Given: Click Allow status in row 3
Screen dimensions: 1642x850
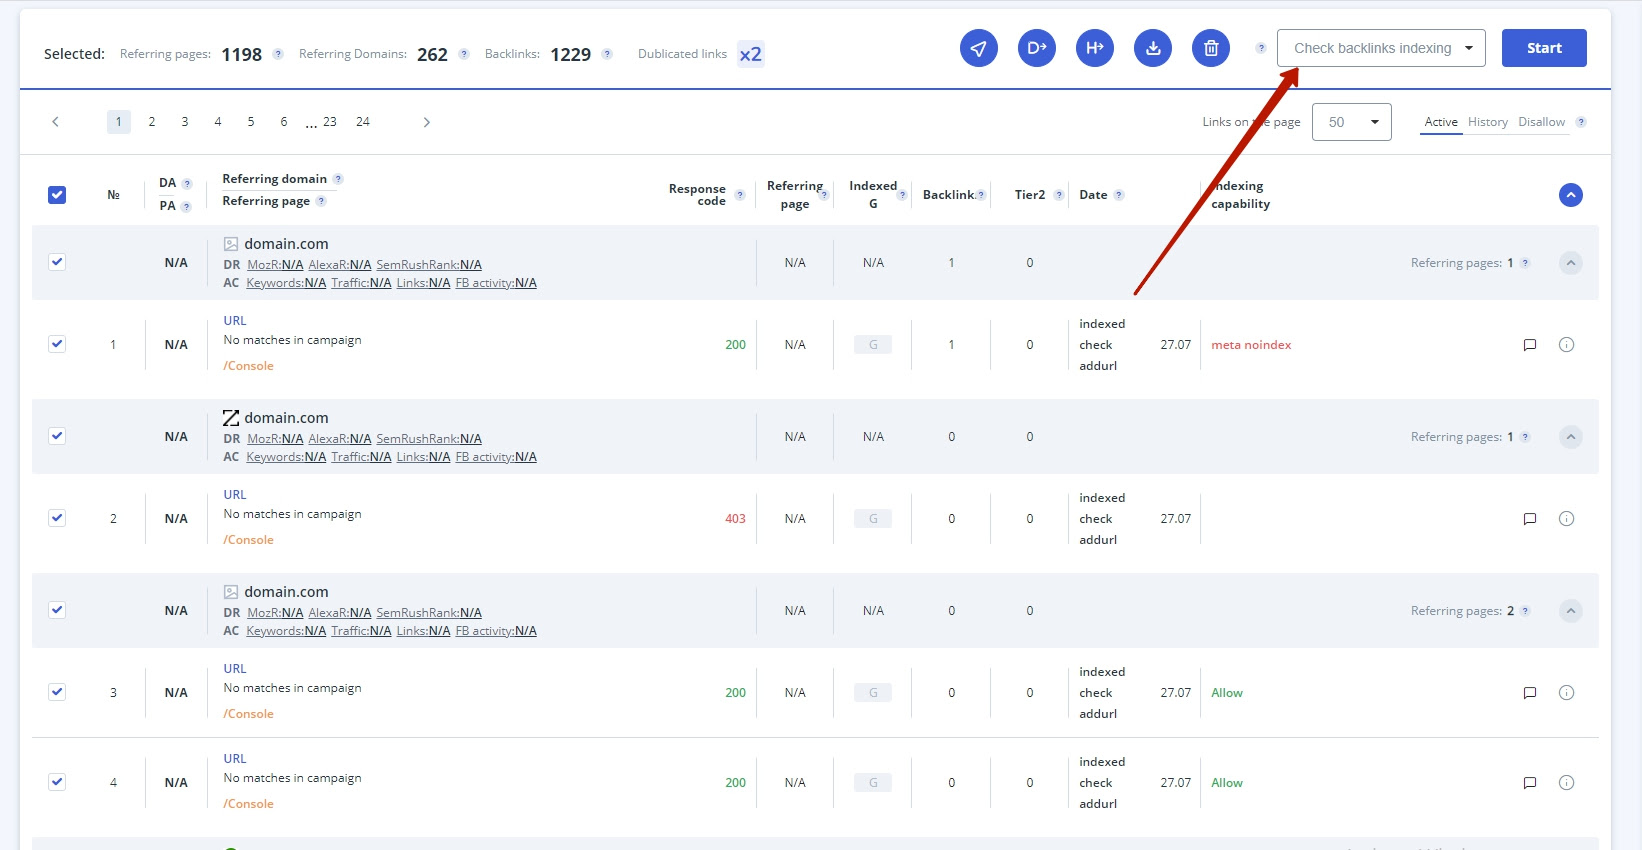Looking at the screenshot, I should [1227, 693].
